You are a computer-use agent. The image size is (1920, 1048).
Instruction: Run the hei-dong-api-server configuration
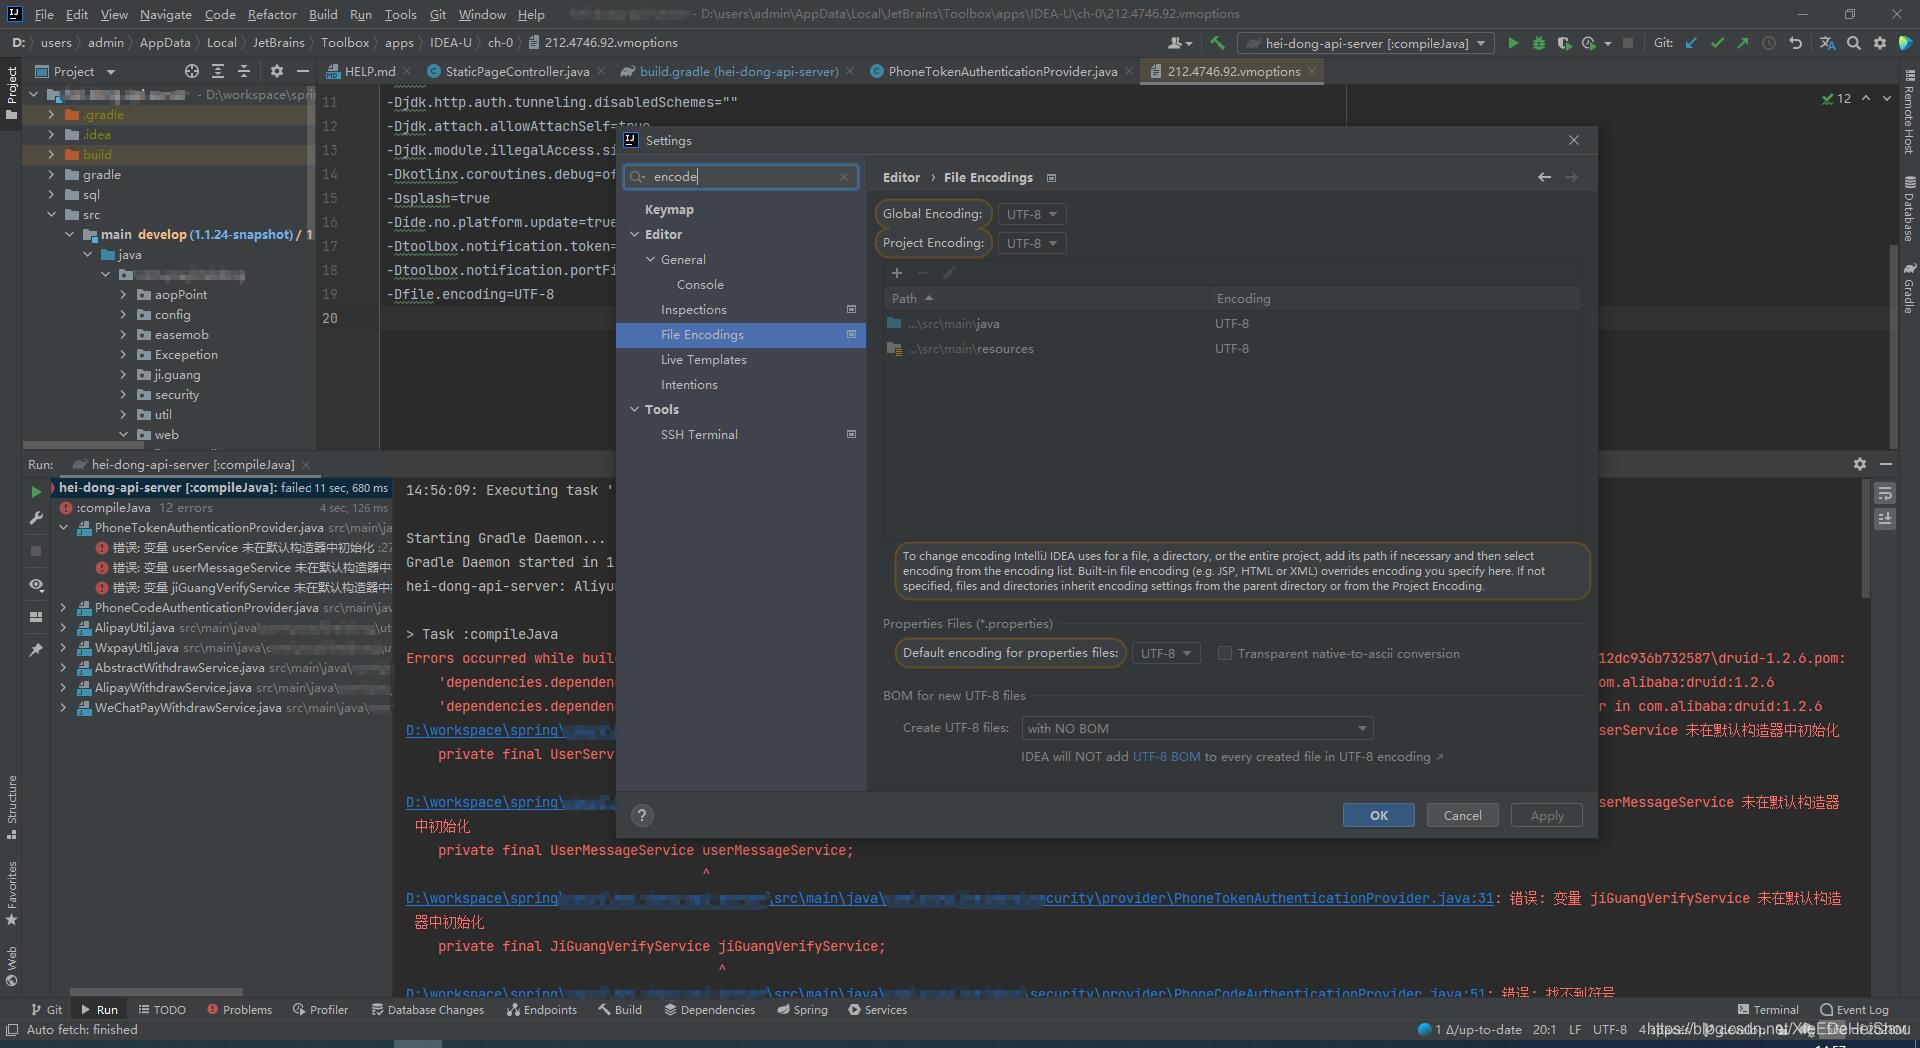tap(1513, 43)
